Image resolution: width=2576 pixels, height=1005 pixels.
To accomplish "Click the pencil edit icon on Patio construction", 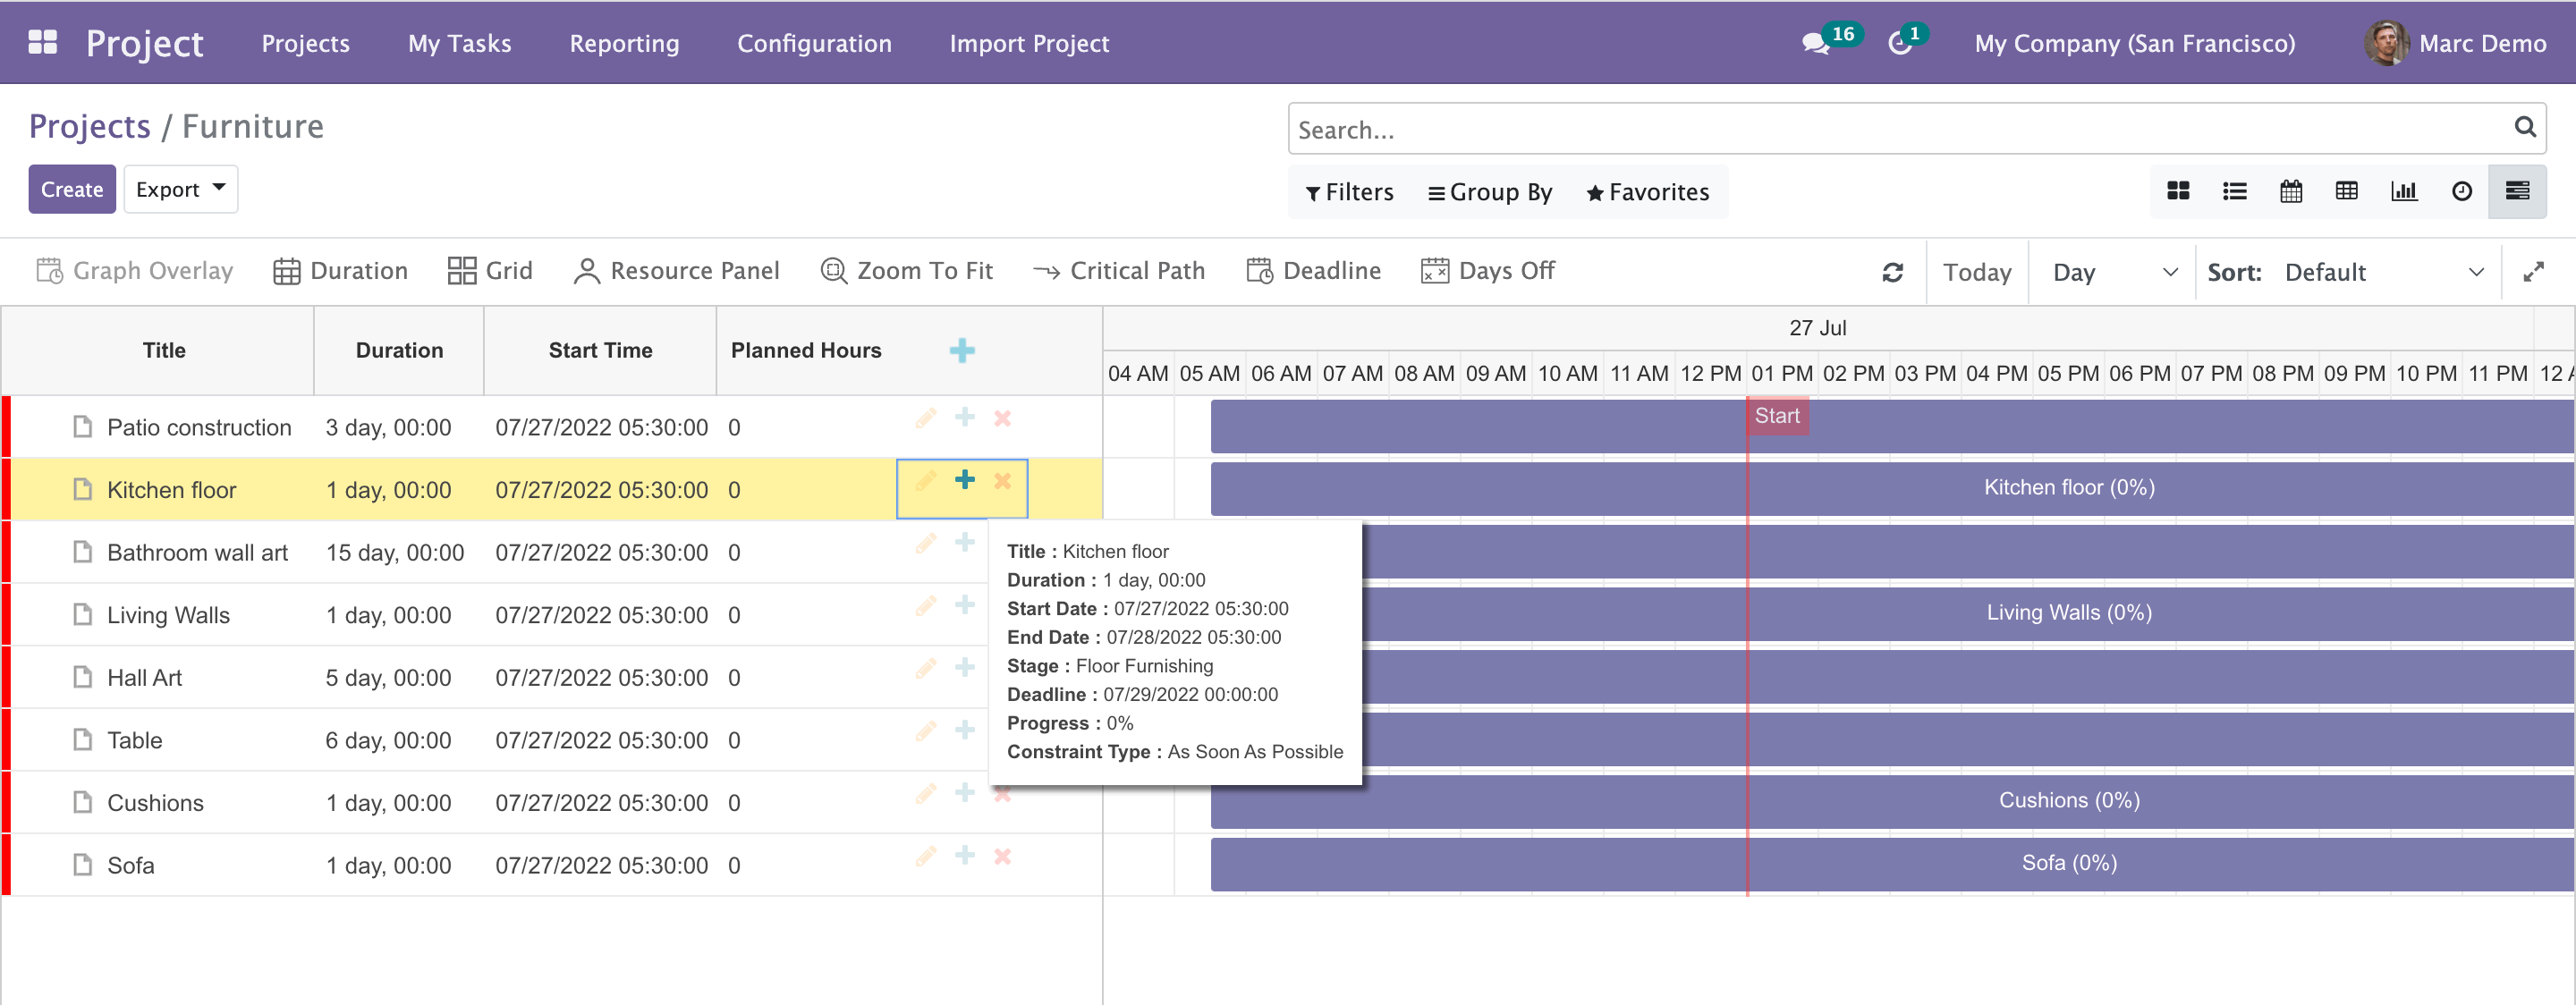I will tap(925, 418).
